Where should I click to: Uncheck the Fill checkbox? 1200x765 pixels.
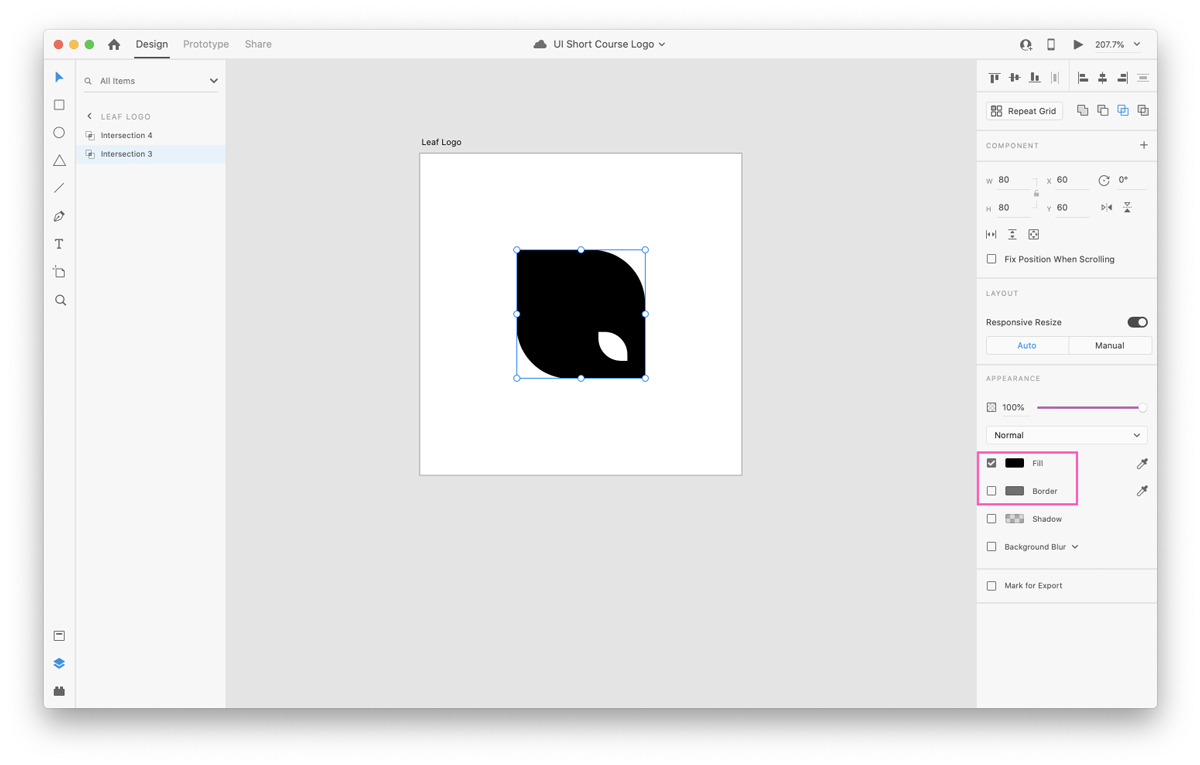(992, 463)
